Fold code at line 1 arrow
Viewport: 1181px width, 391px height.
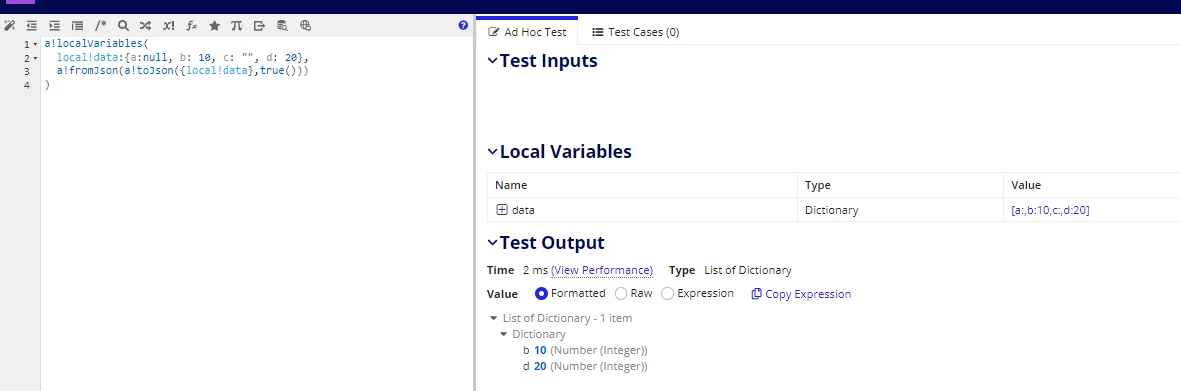click(x=35, y=45)
